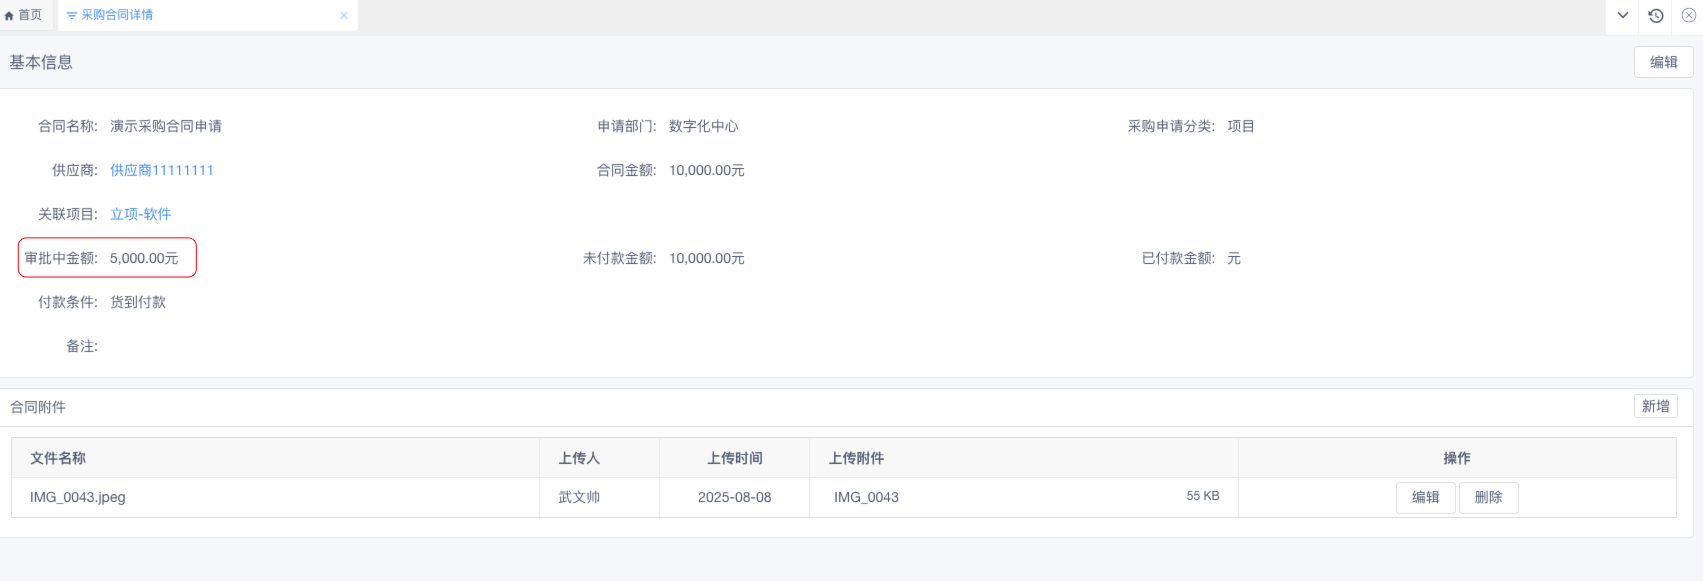Click the 上传时间 column header
1703x581 pixels.
pos(734,458)
